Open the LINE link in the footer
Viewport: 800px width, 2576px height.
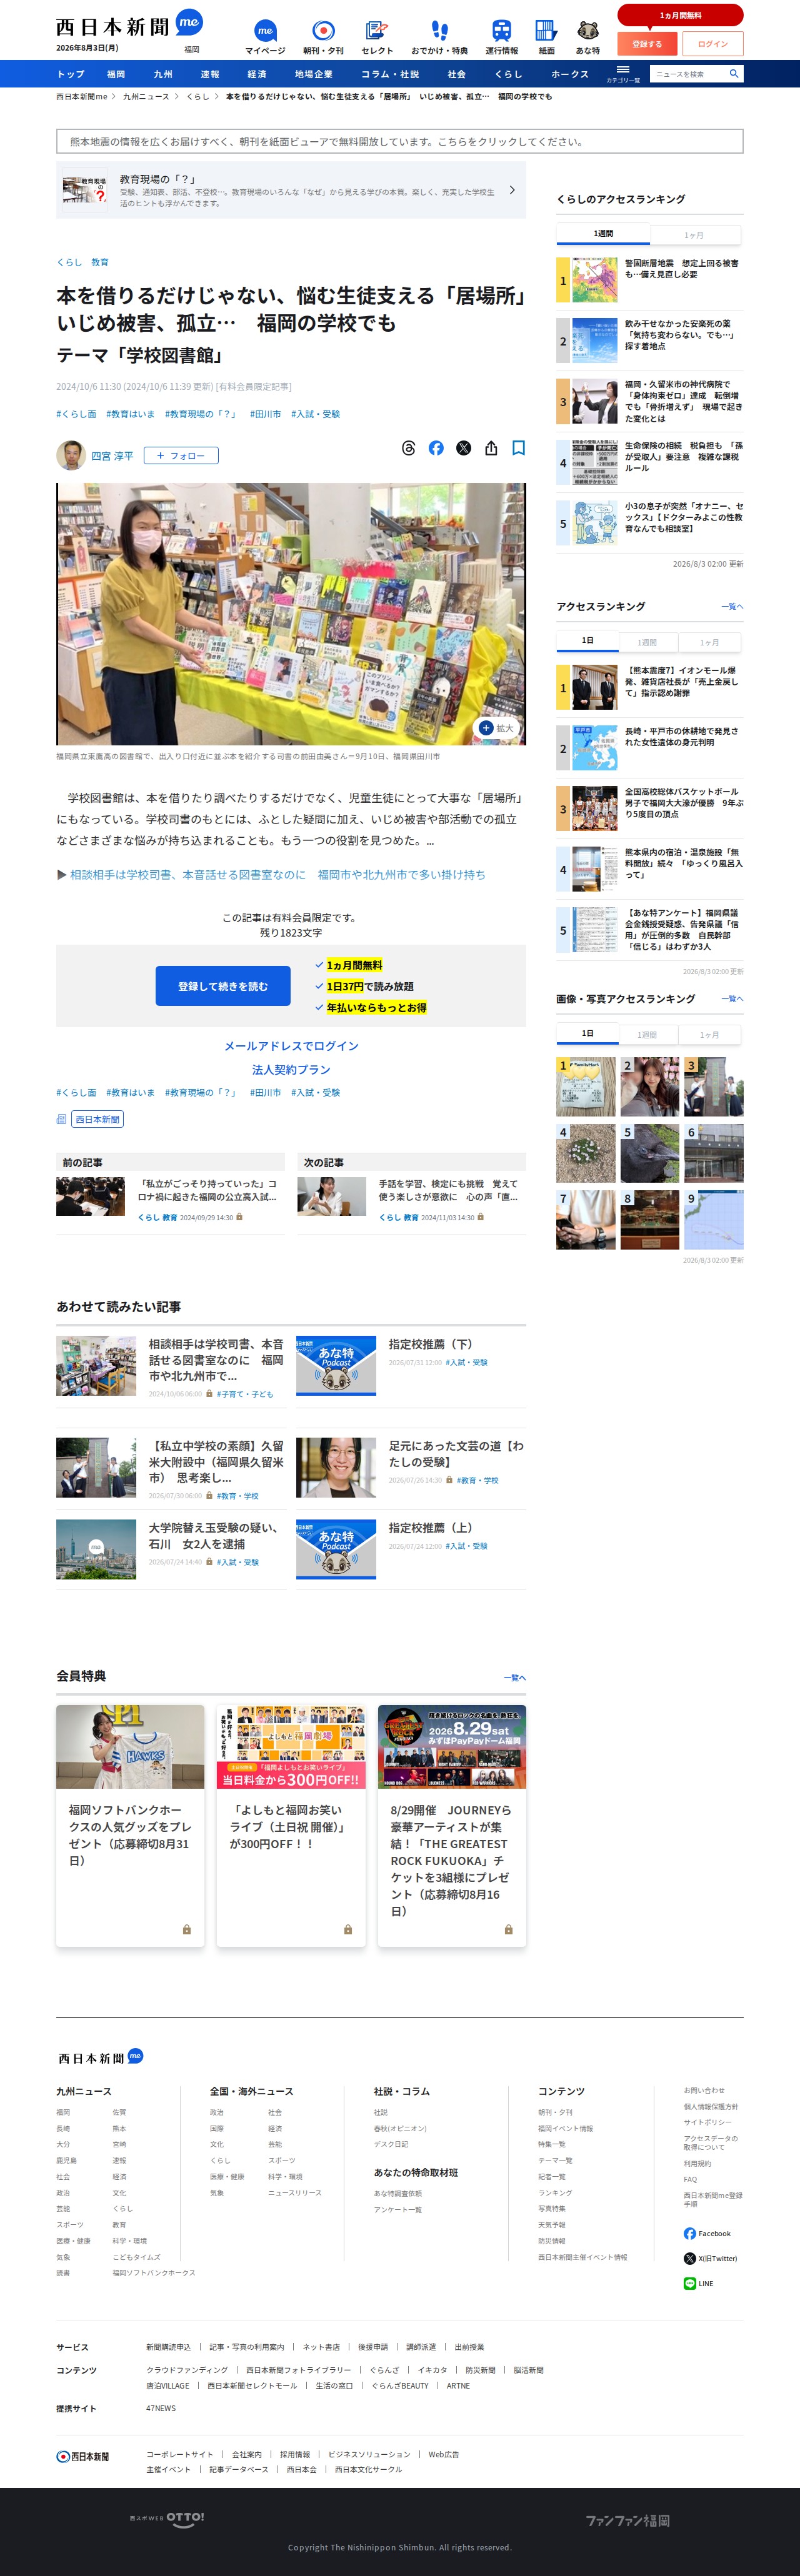(698, 2283)
